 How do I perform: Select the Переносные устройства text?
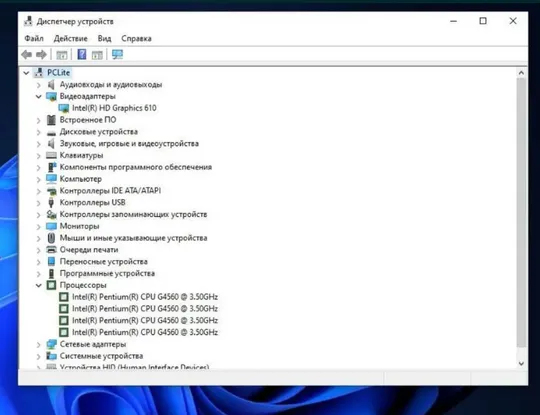click(x=104, y=262)
